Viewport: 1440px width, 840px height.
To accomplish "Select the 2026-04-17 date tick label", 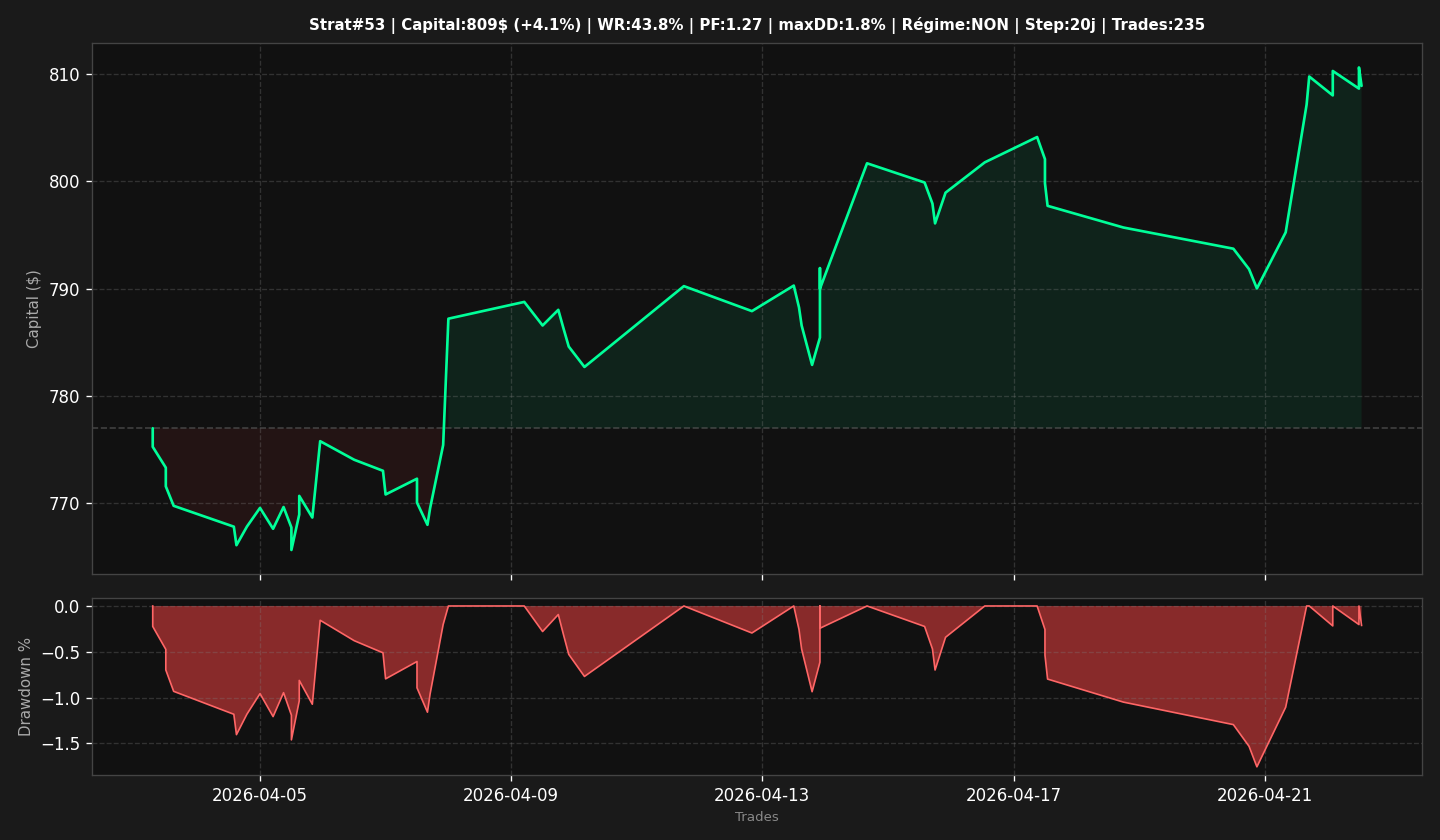I will [1014, 796].
